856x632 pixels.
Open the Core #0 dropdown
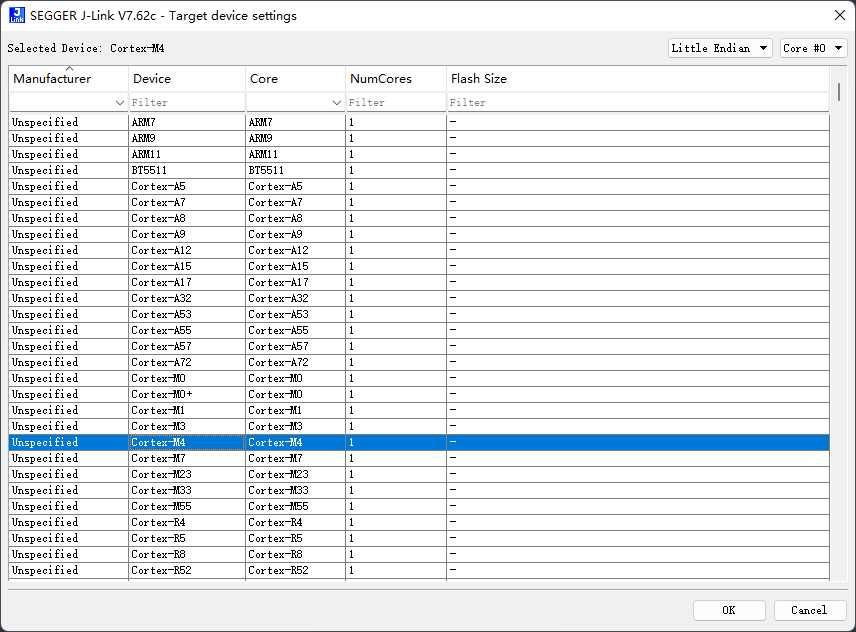pos(813,48)
